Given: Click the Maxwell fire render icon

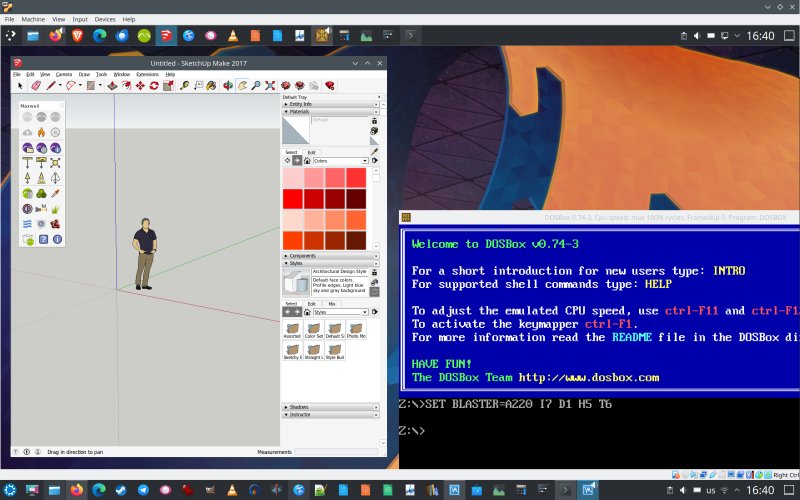Looking at the screenshot, I should point(41,132).
